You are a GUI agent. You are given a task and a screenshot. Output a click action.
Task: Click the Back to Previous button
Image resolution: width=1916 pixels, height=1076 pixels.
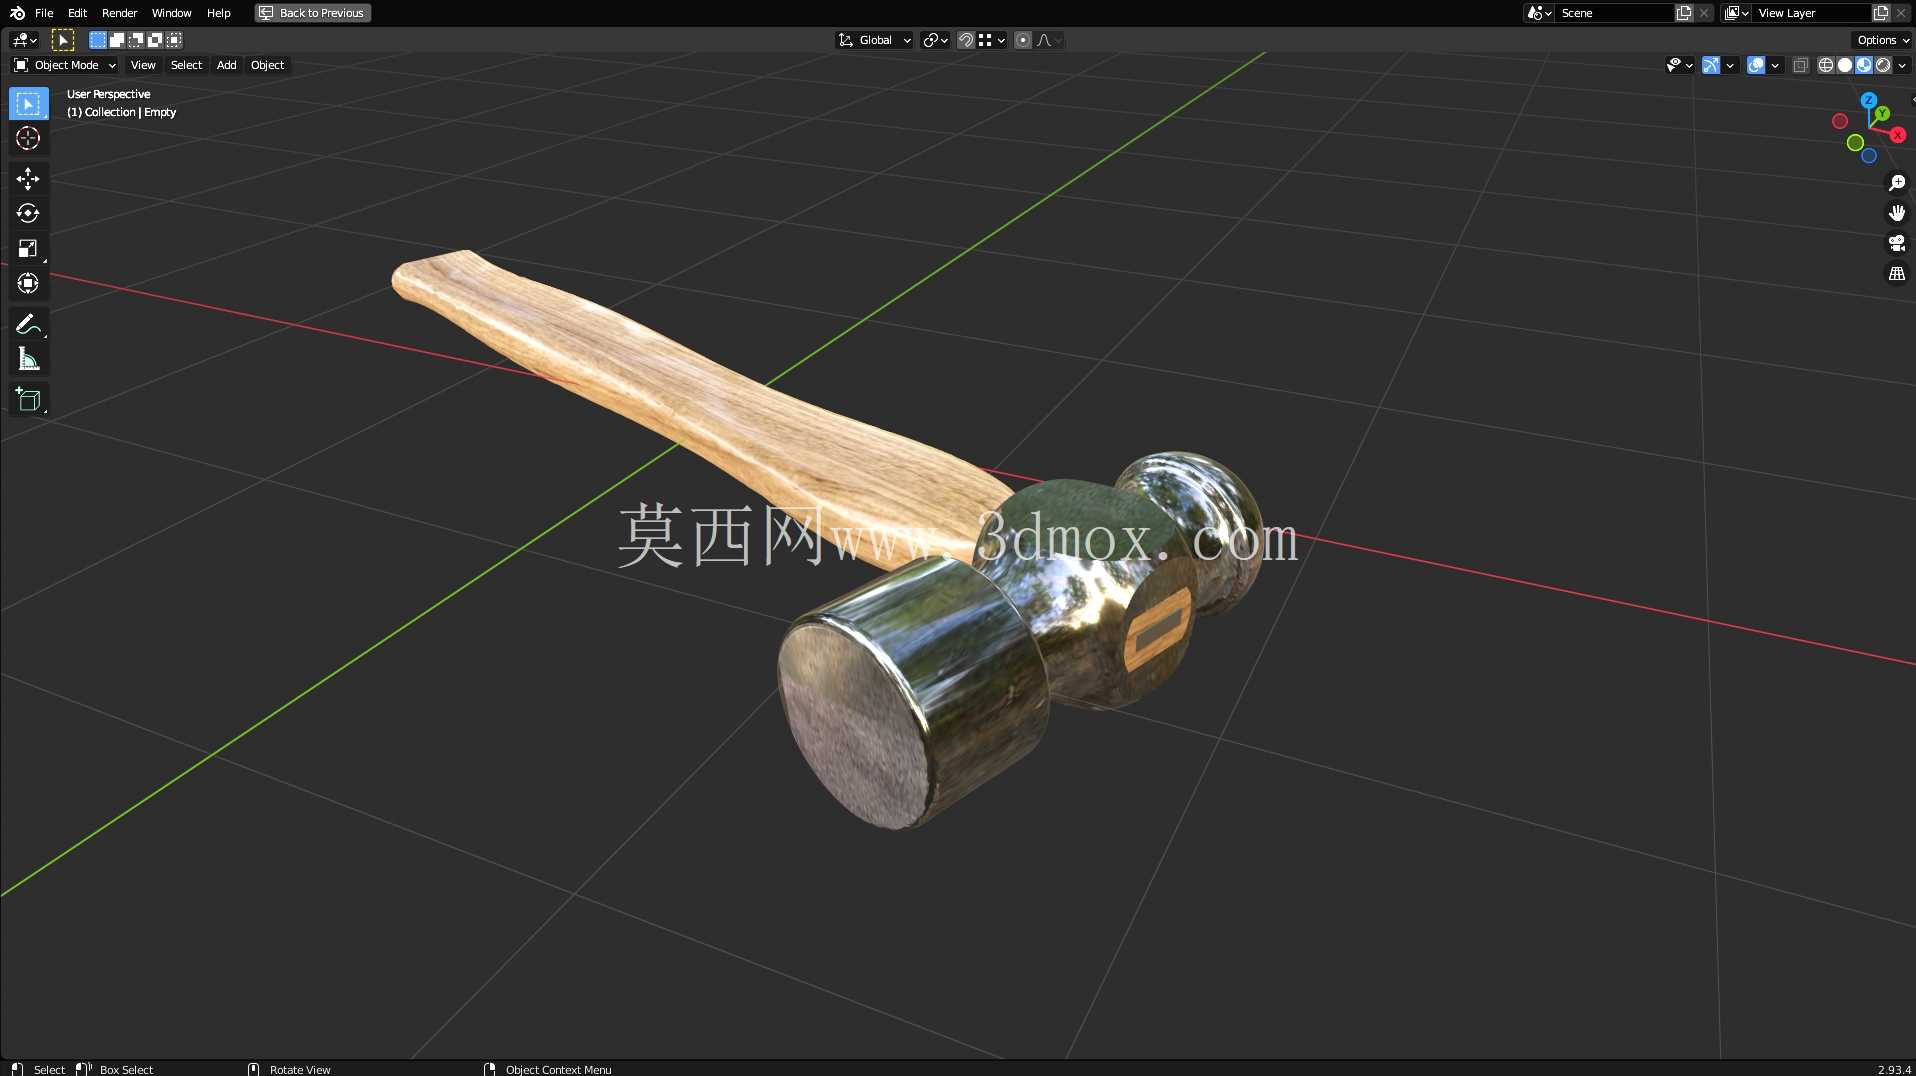[313, 13]
